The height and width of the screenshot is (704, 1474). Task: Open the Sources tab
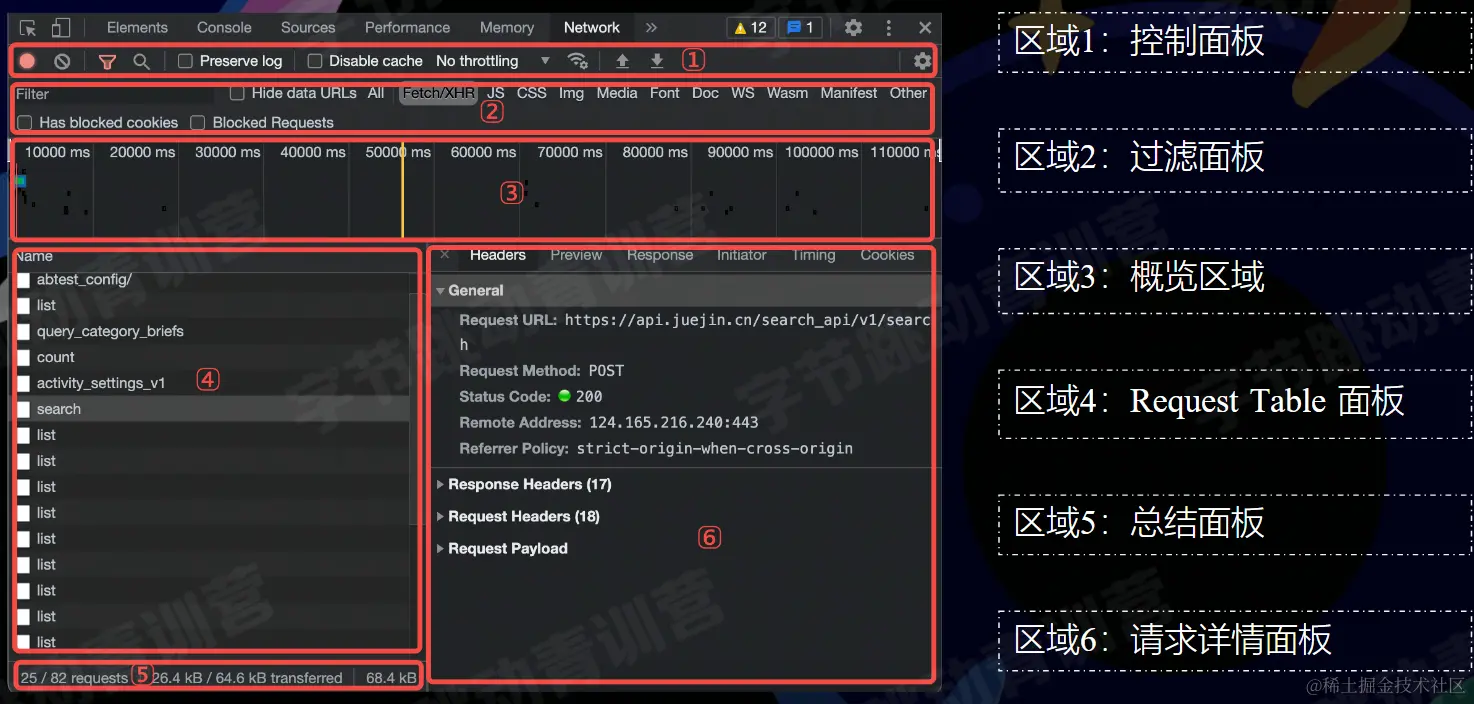[x=308, y=28]
